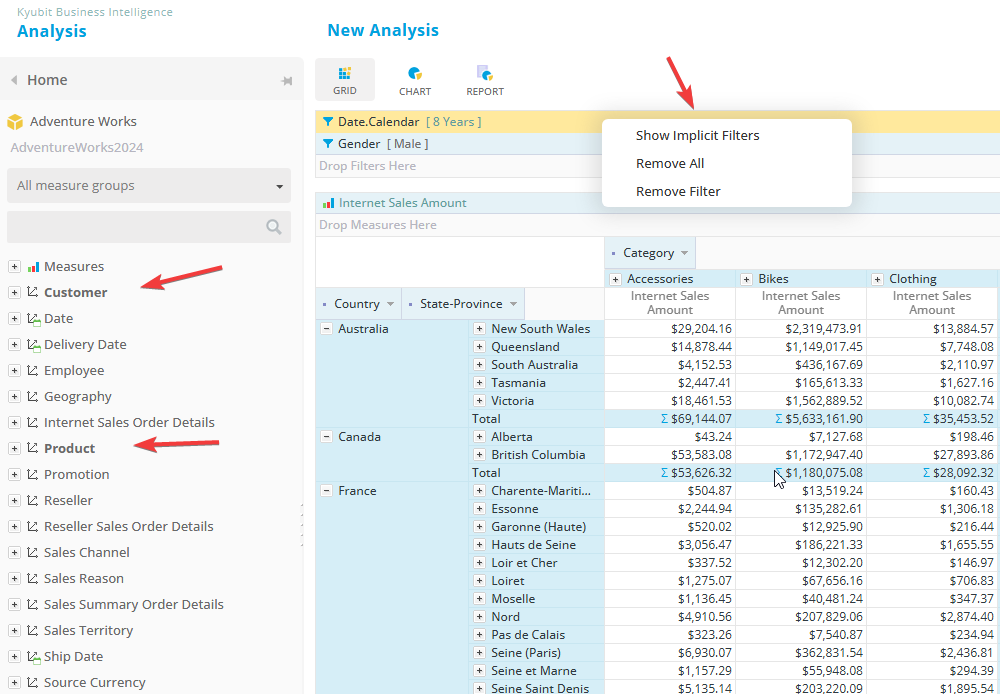Click Remove Filter menu option

[x=678, y=192]
